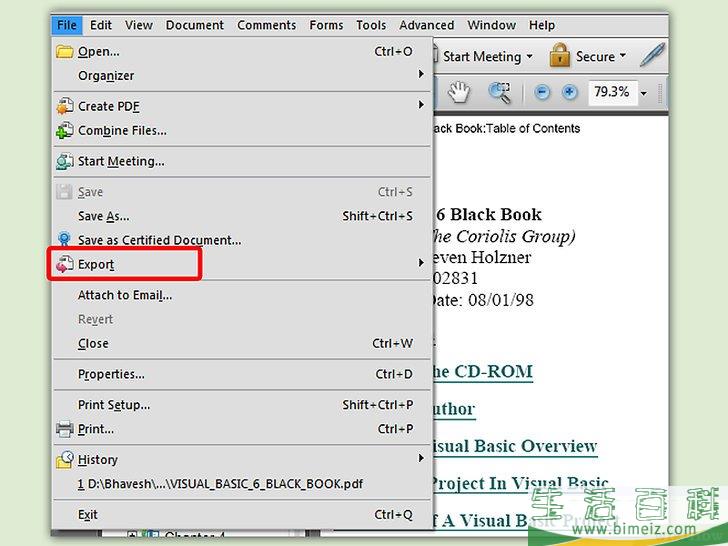
Task: Click the pen Sign icon
Action: [653, 55]
